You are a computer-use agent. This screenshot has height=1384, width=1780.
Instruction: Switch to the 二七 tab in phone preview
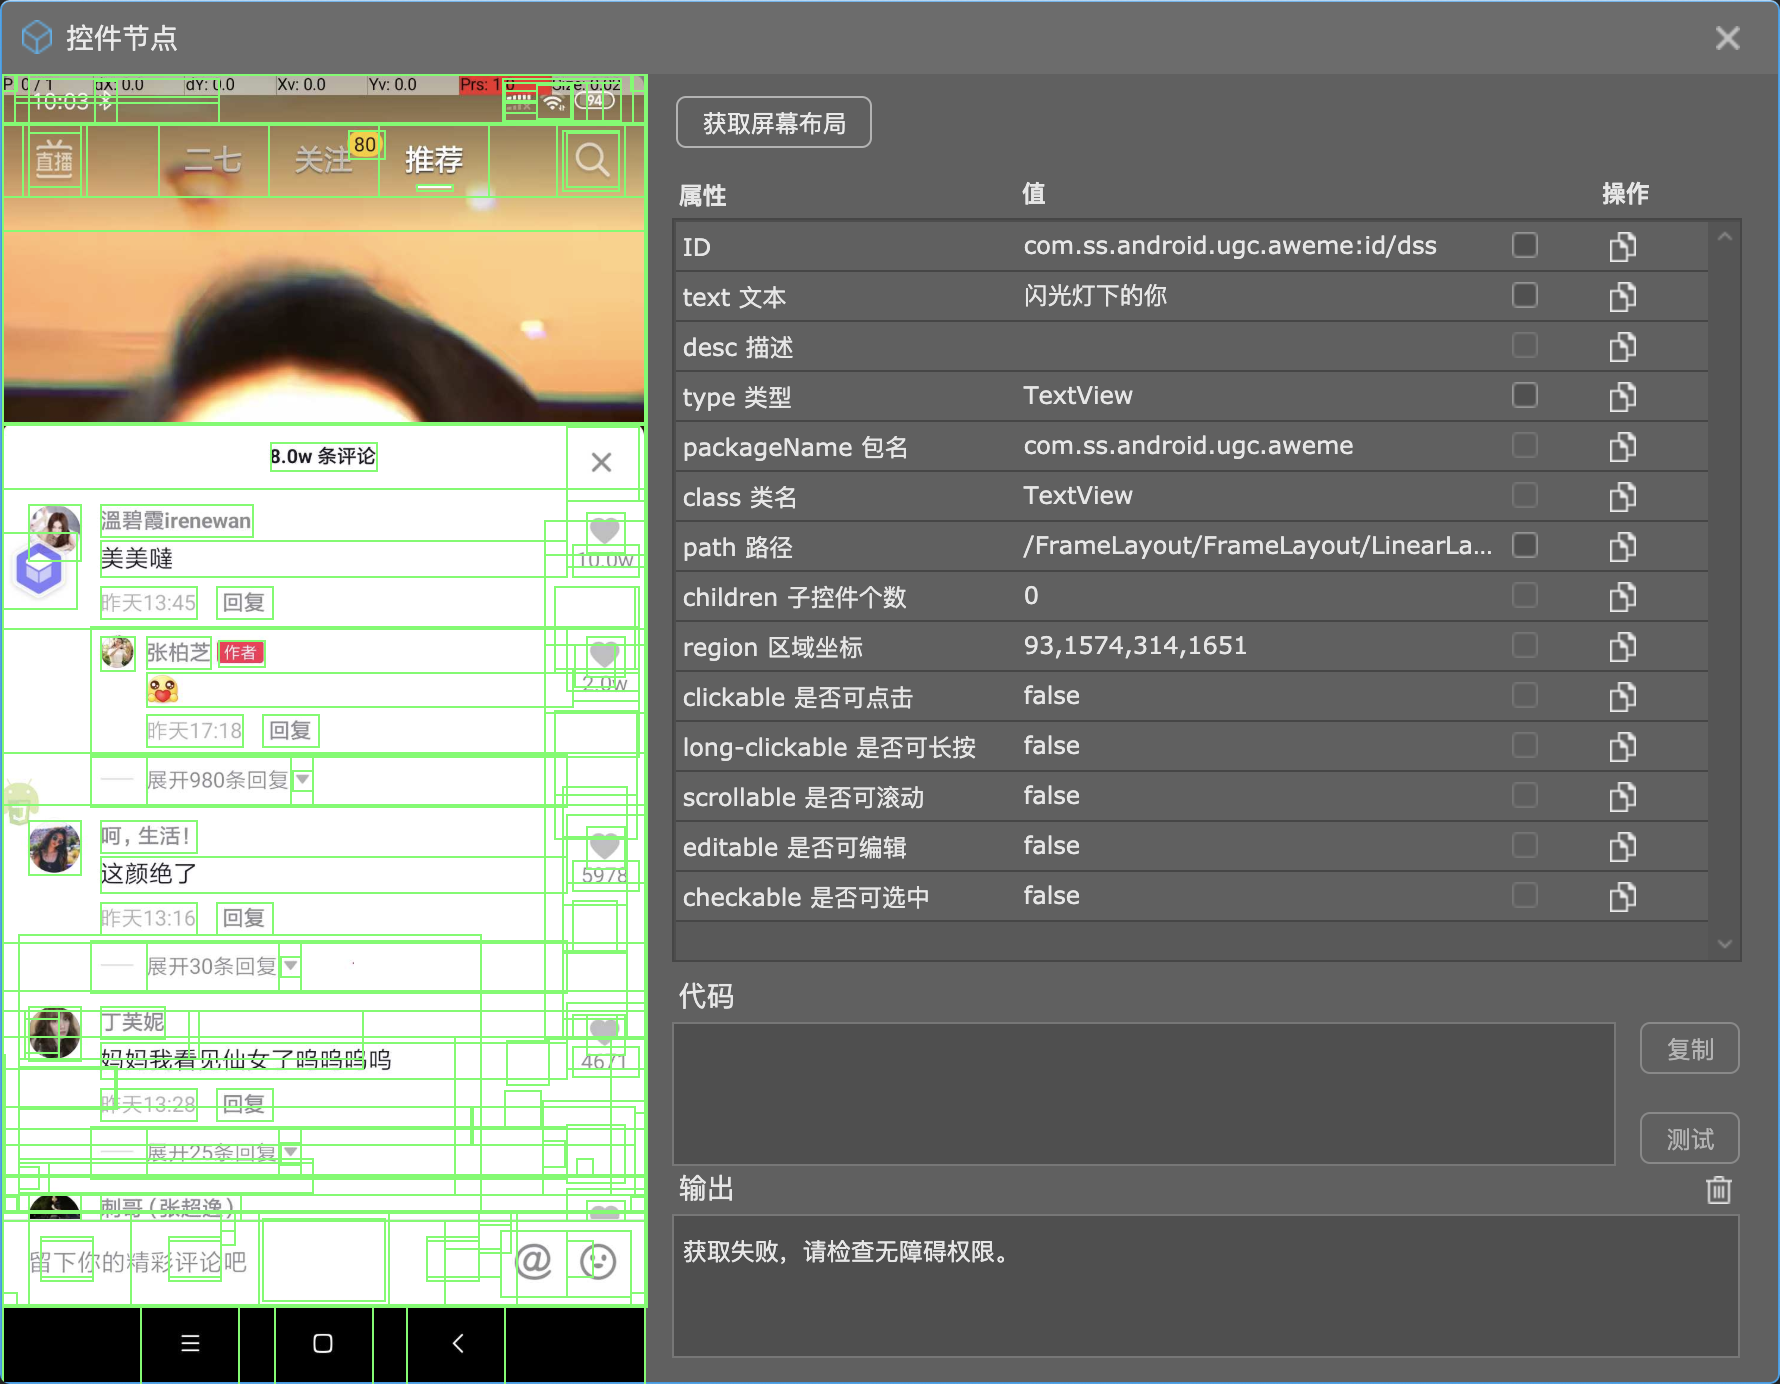click(213, 159)
